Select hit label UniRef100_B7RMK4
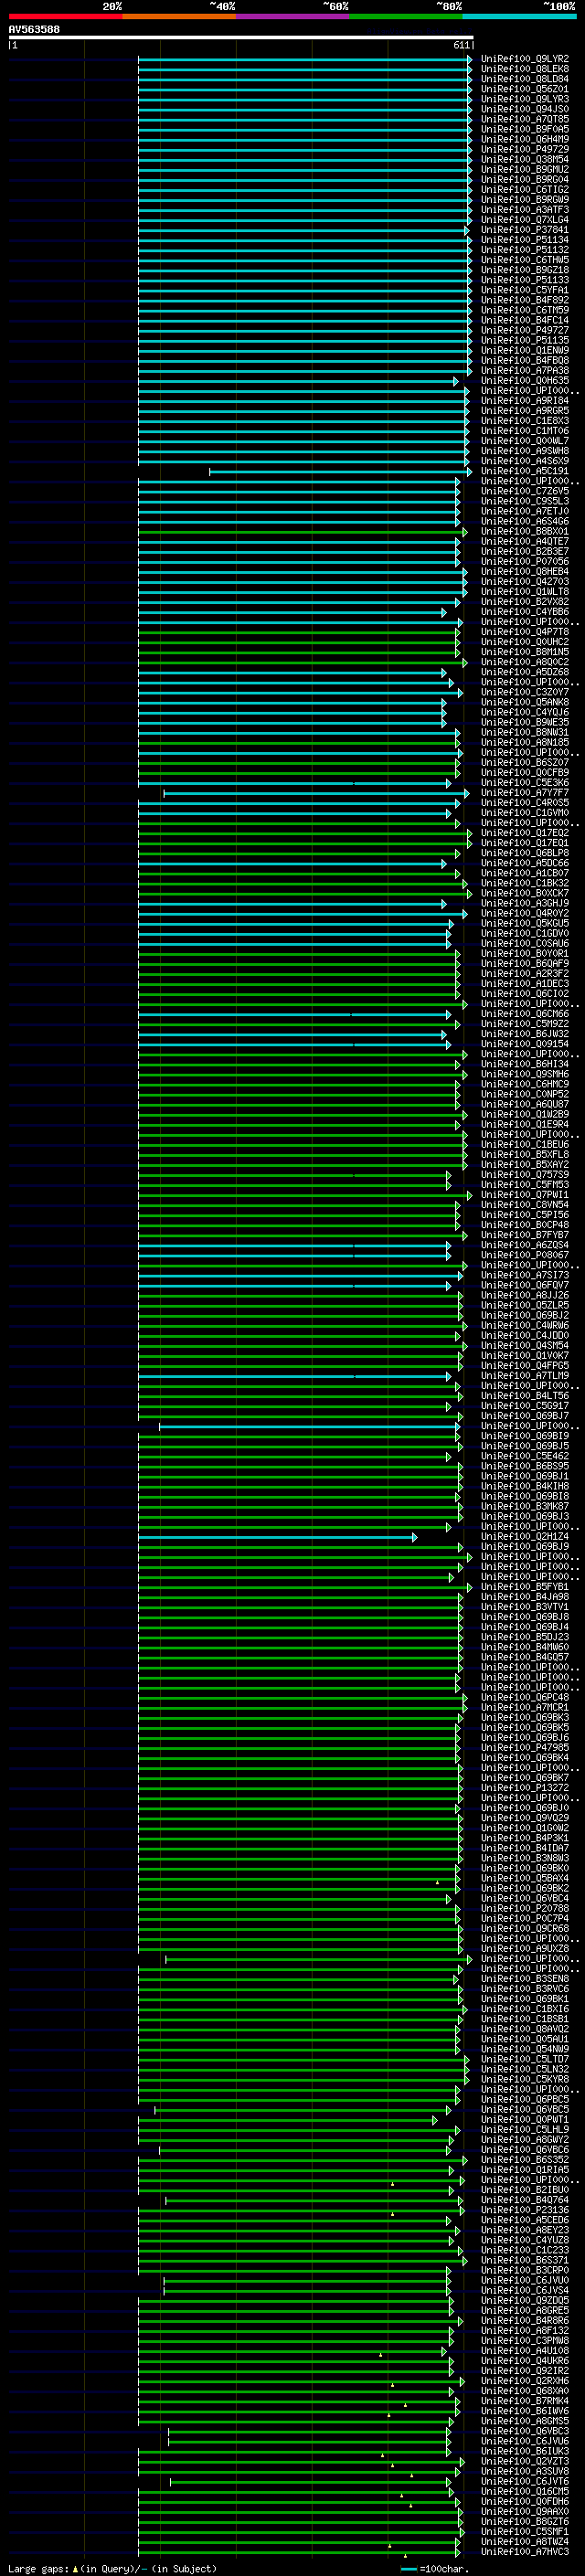 tap(525, 2401)
